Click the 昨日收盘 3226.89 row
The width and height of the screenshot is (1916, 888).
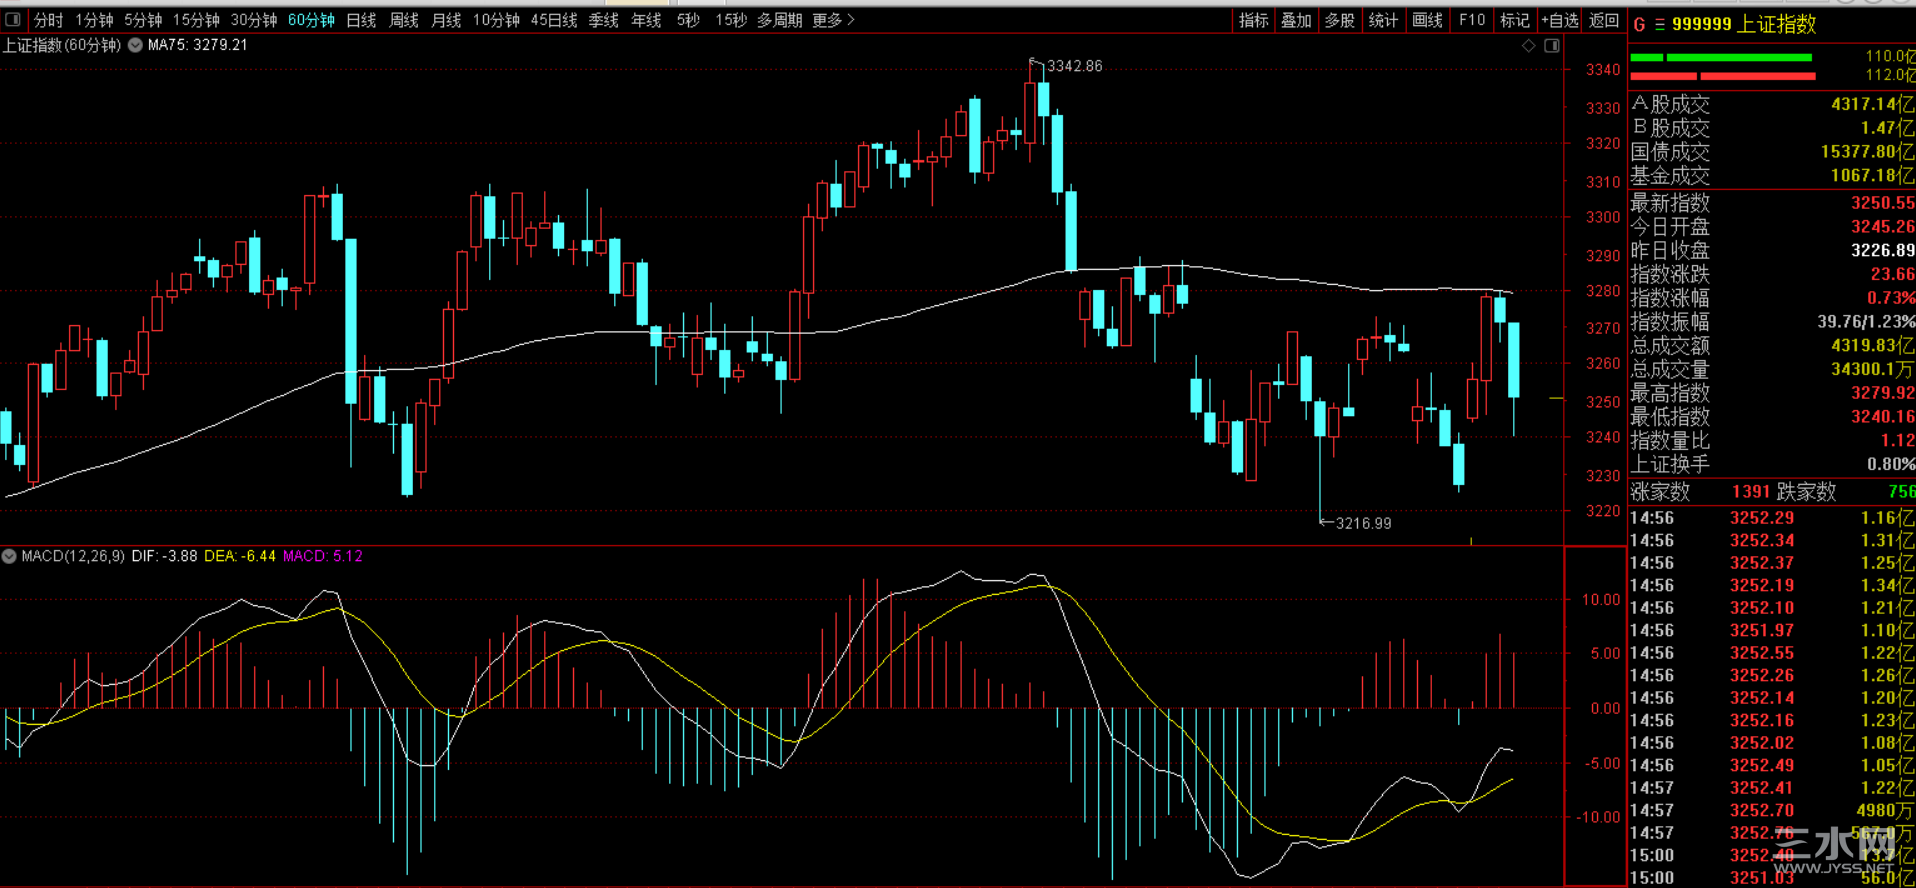click(1772, 251)
